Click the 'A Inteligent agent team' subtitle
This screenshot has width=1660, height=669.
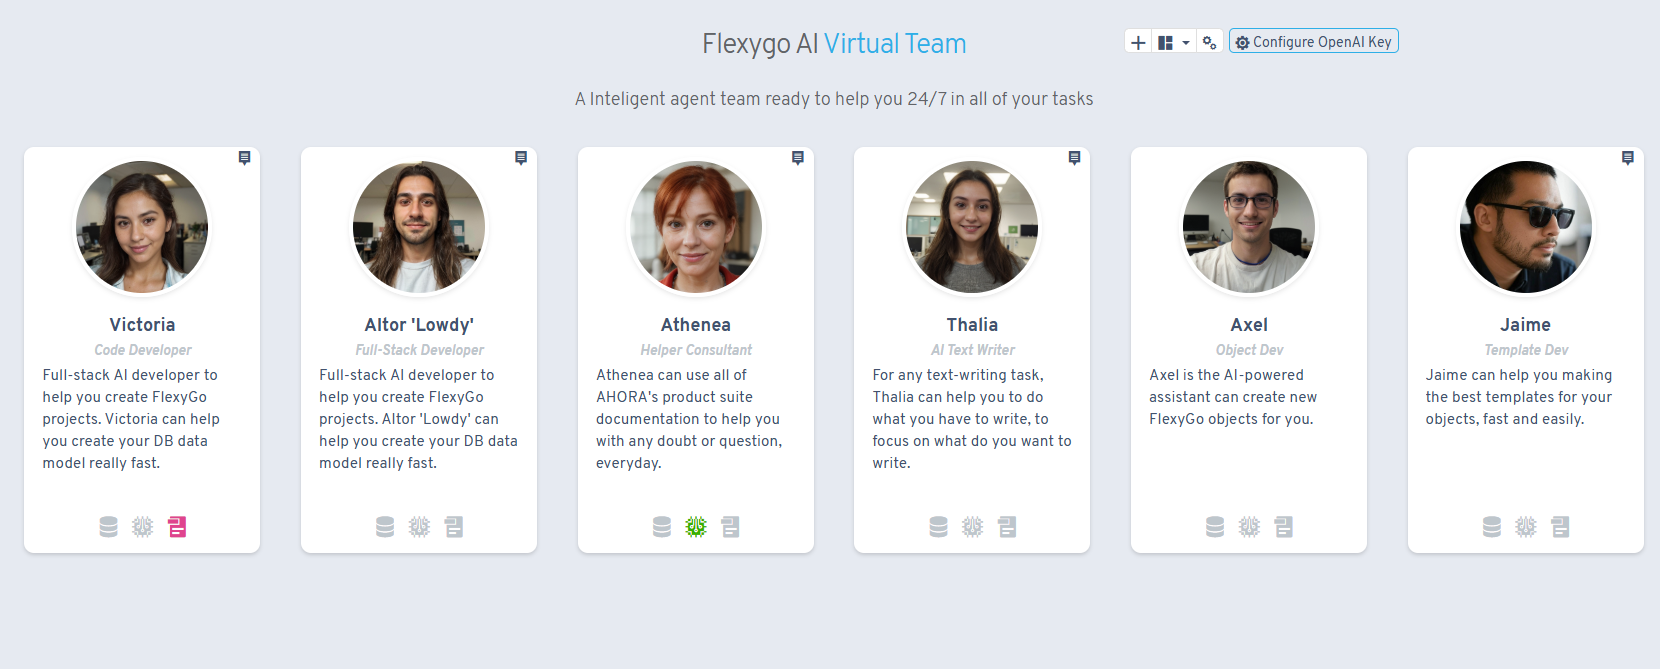pos(834,99)
